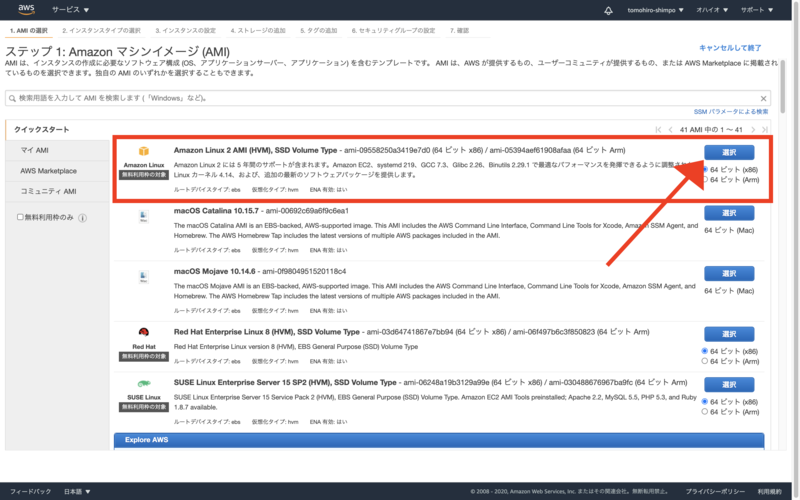The image size is (800, 500).
Task: Go to next page of AMI list
Action: click(x=753, y=130)
